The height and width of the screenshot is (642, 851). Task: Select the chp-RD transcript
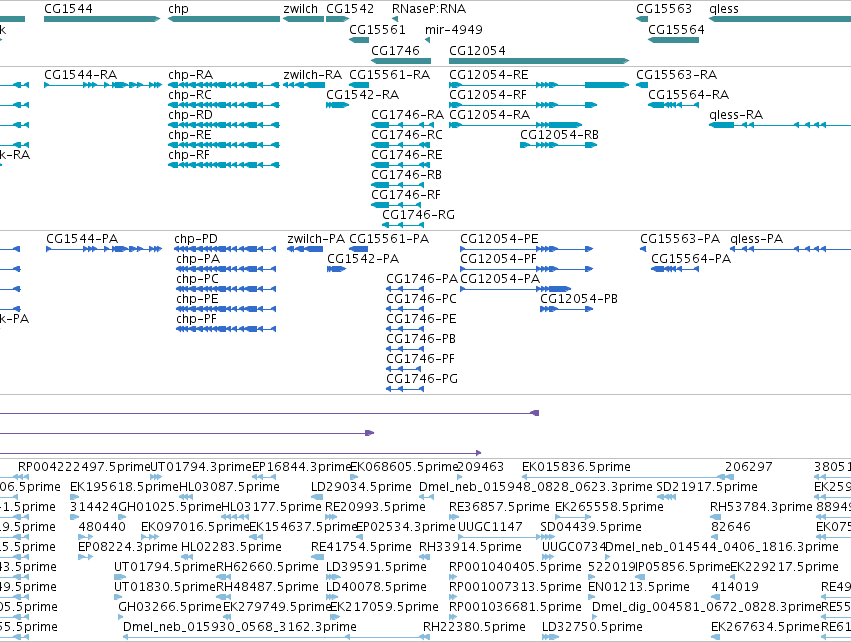(x=224, y=125)
